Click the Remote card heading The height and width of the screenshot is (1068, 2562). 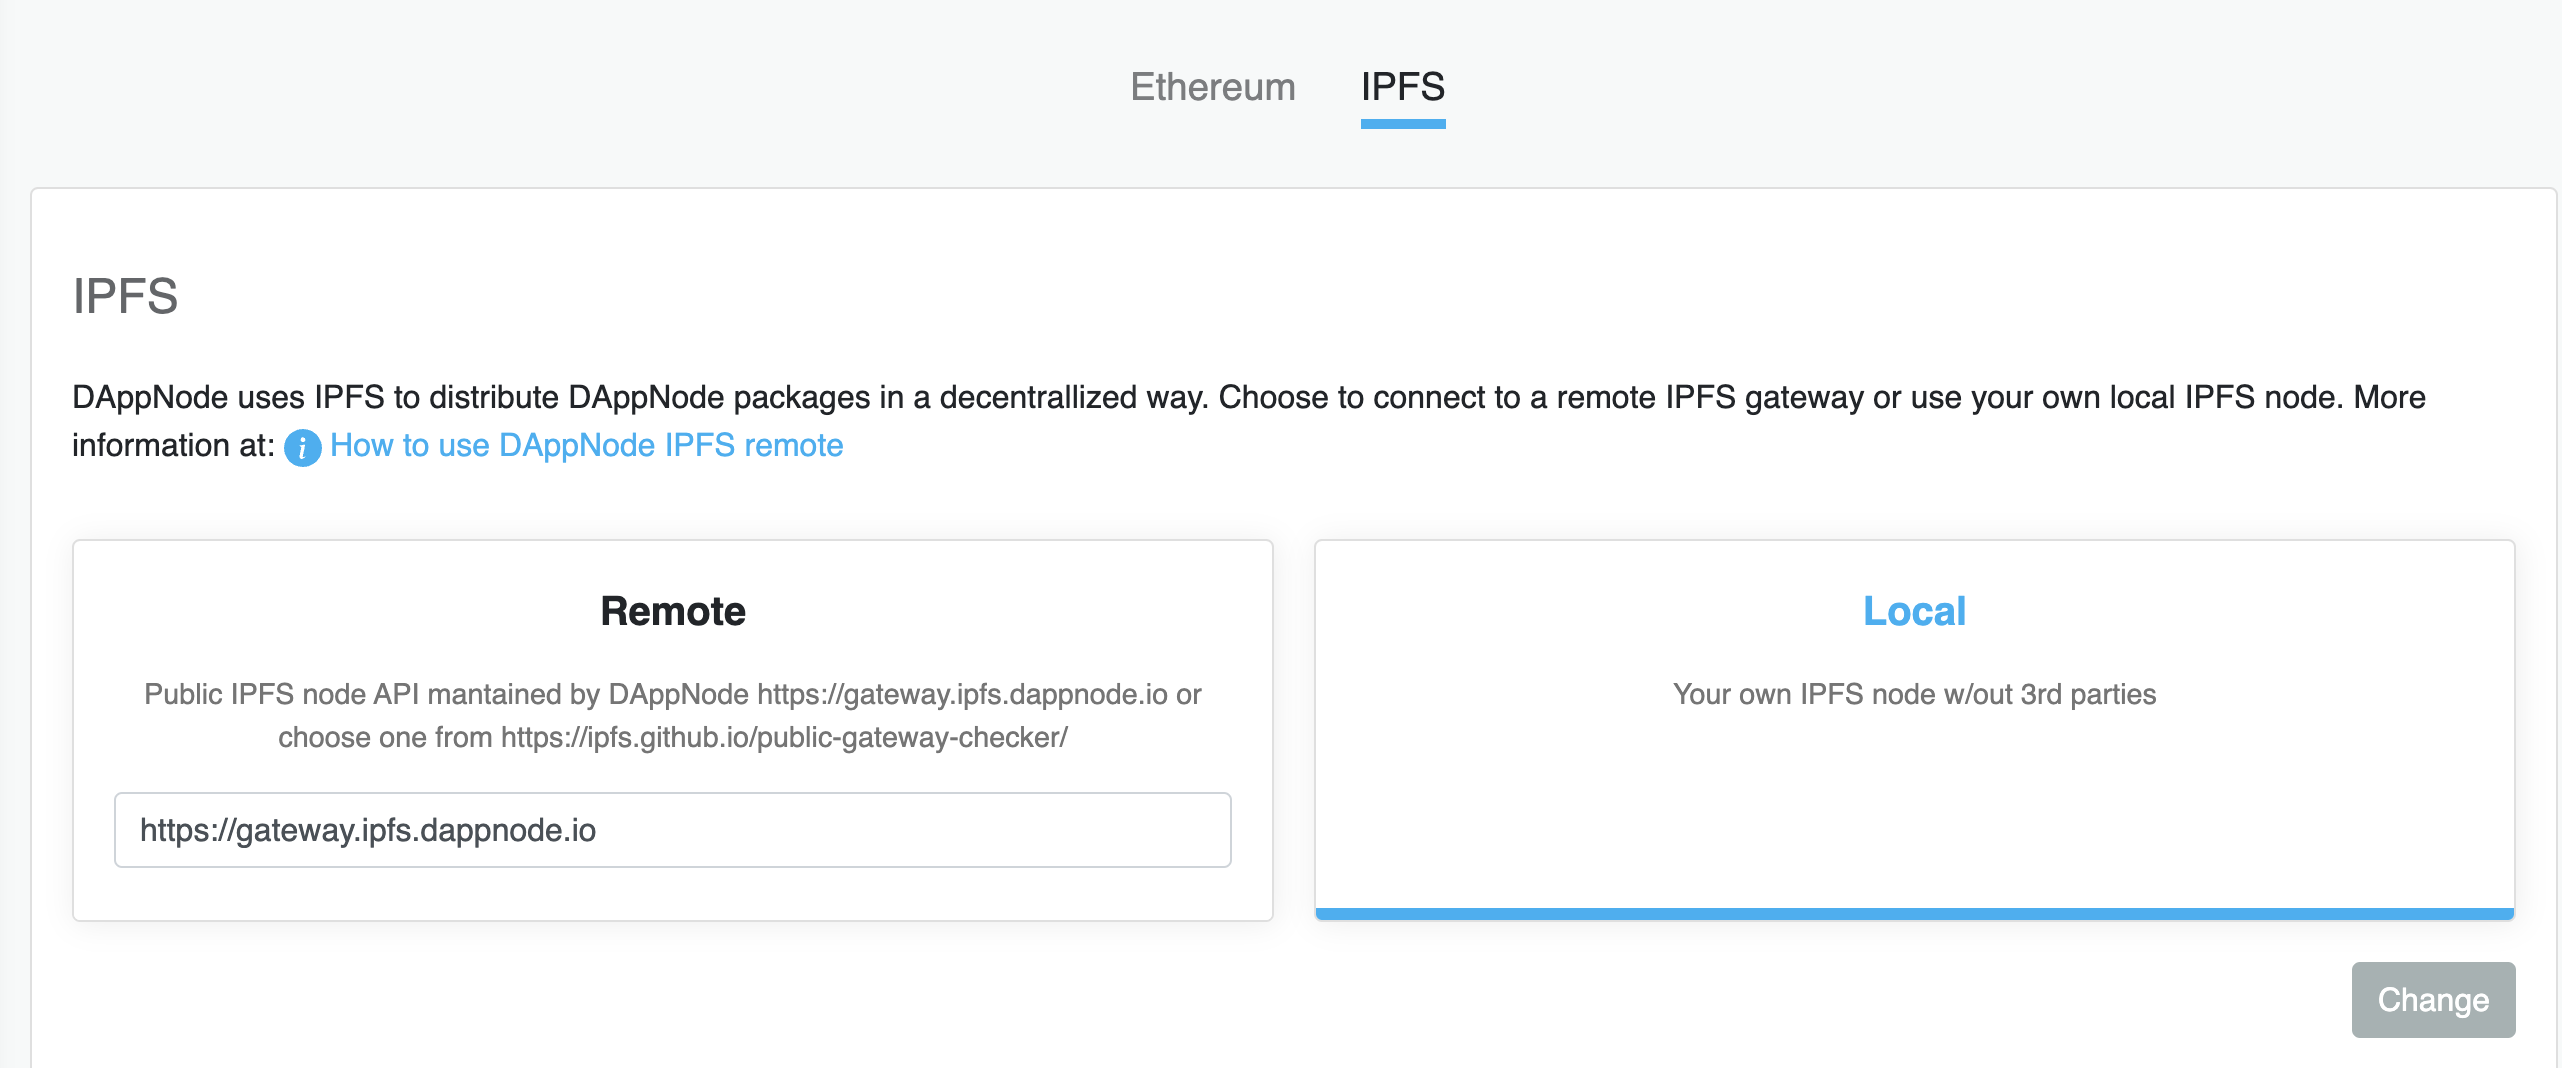[672, 610]
